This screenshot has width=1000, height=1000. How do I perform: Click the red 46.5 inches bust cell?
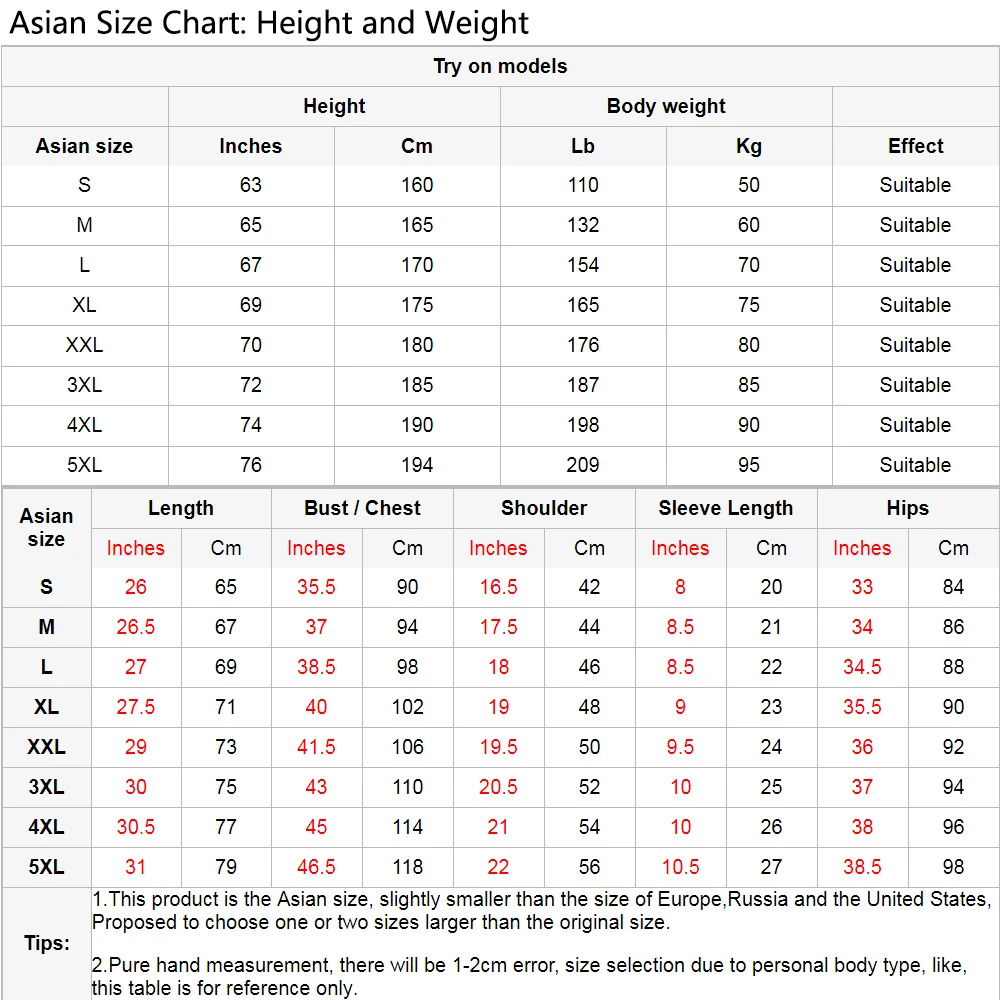tap(316, 867)
